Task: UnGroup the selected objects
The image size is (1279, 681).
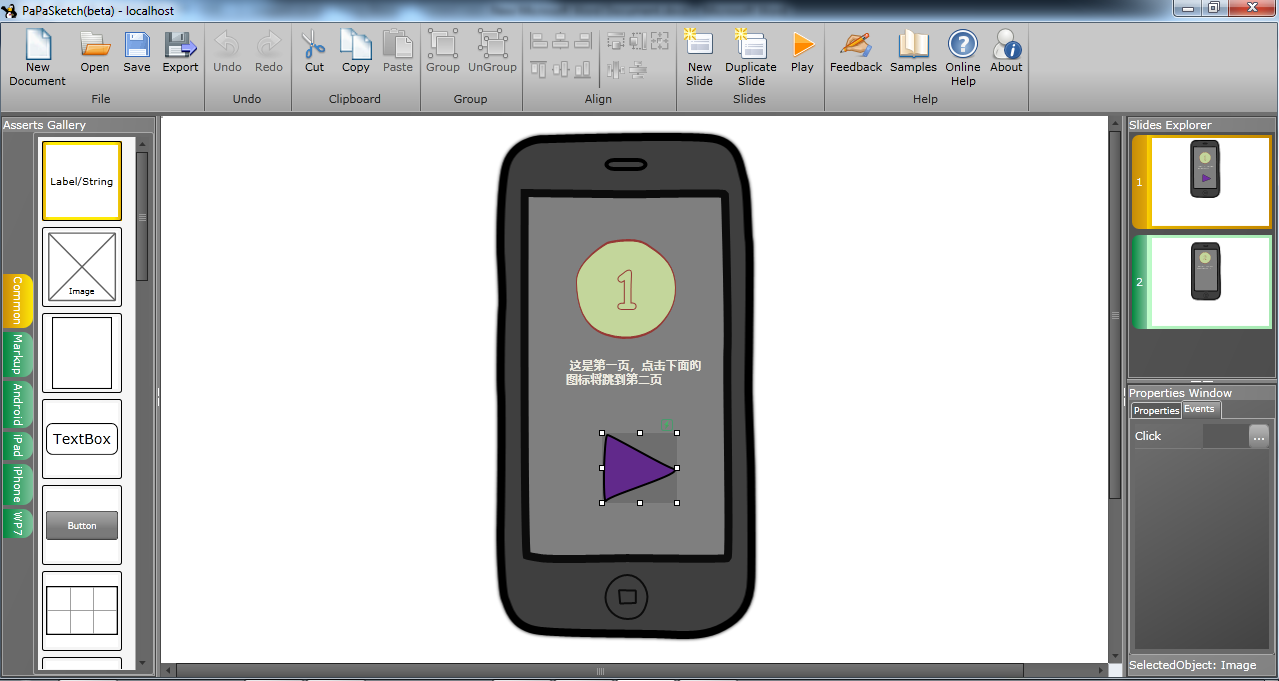Action: tap(492, 52)
